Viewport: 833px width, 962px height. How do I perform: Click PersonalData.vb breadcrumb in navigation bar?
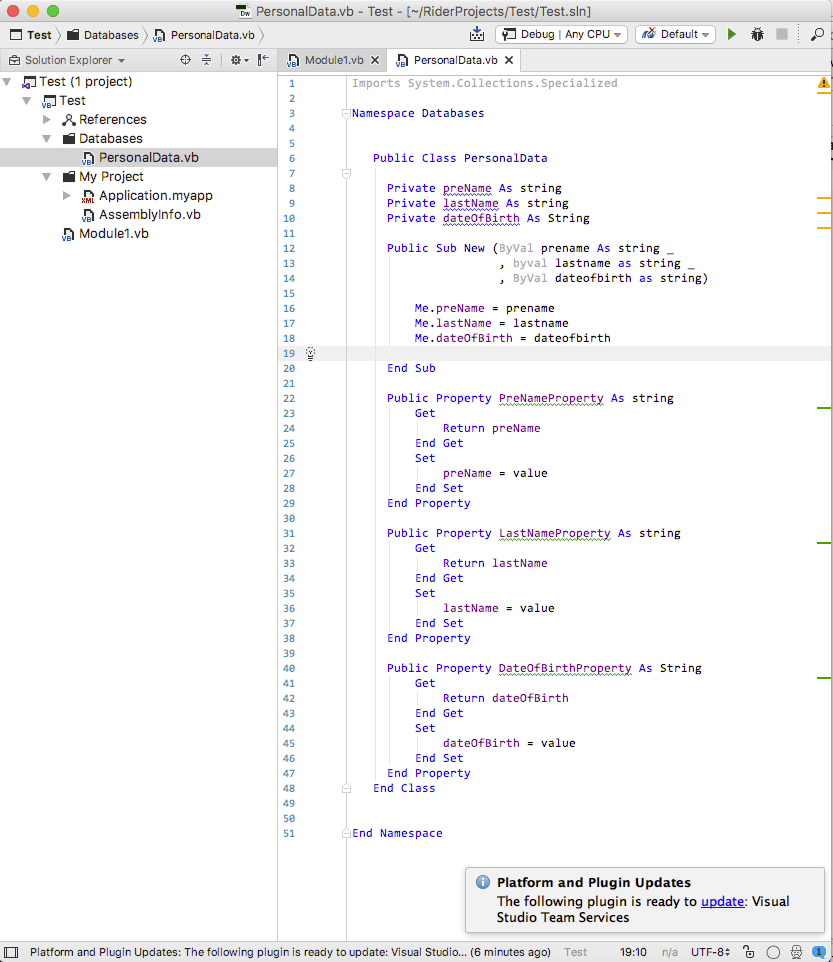click(x=204, y=35)
